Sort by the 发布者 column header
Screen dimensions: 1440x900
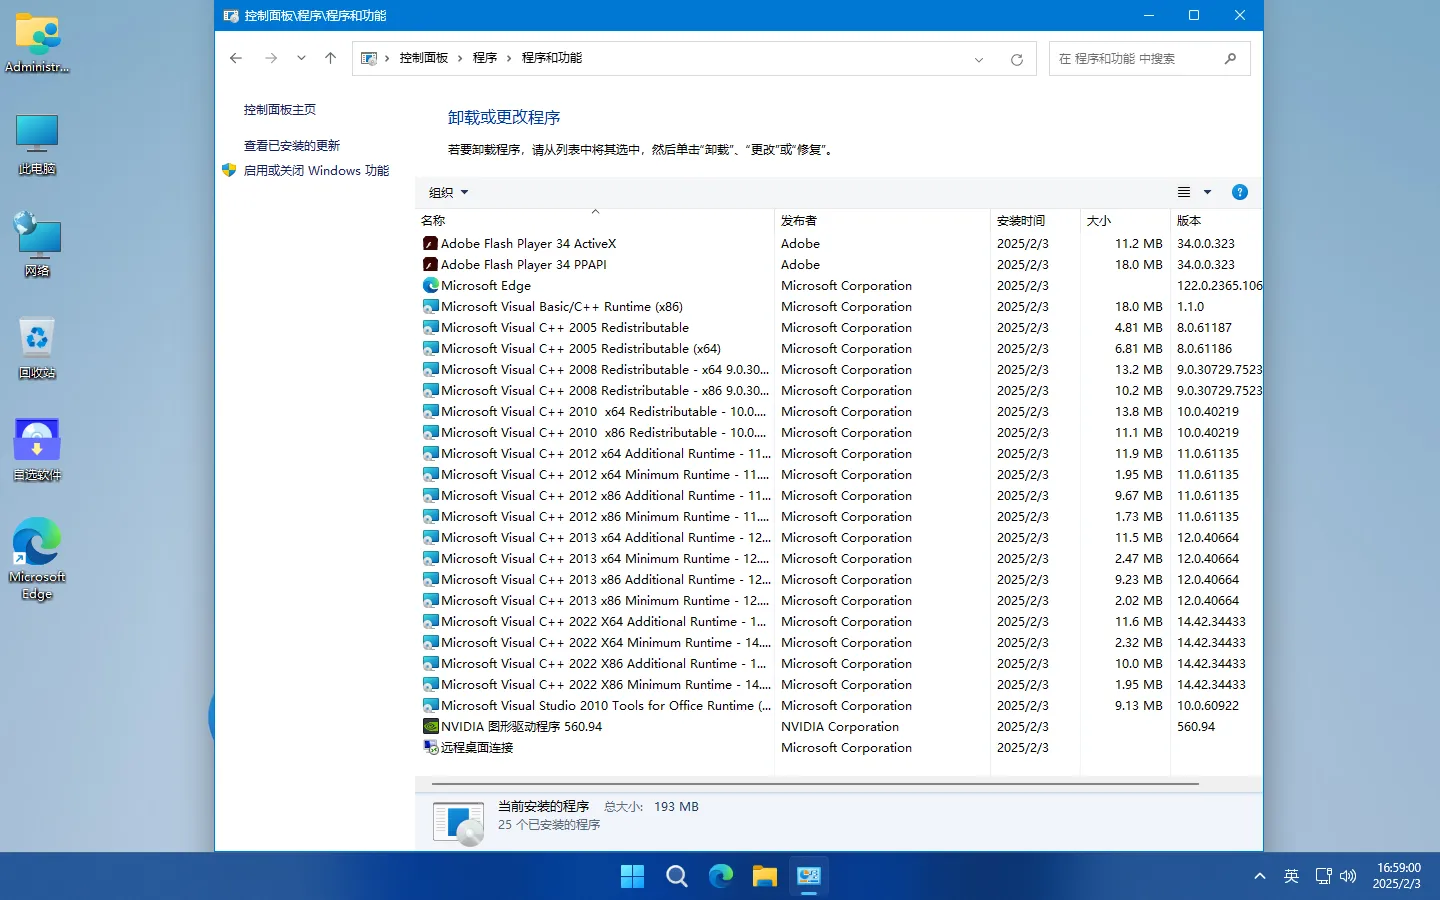point(882,220)
